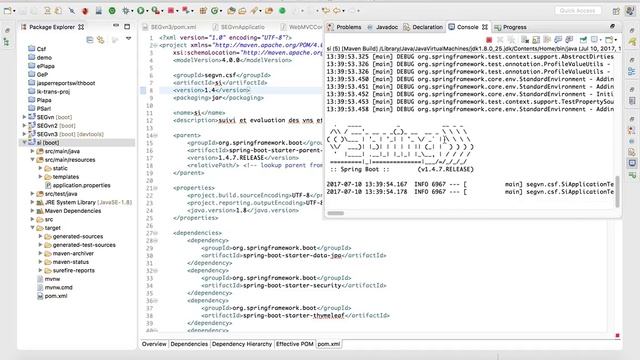
Task: Run the application with green play icon
Action: click(140, 11)
